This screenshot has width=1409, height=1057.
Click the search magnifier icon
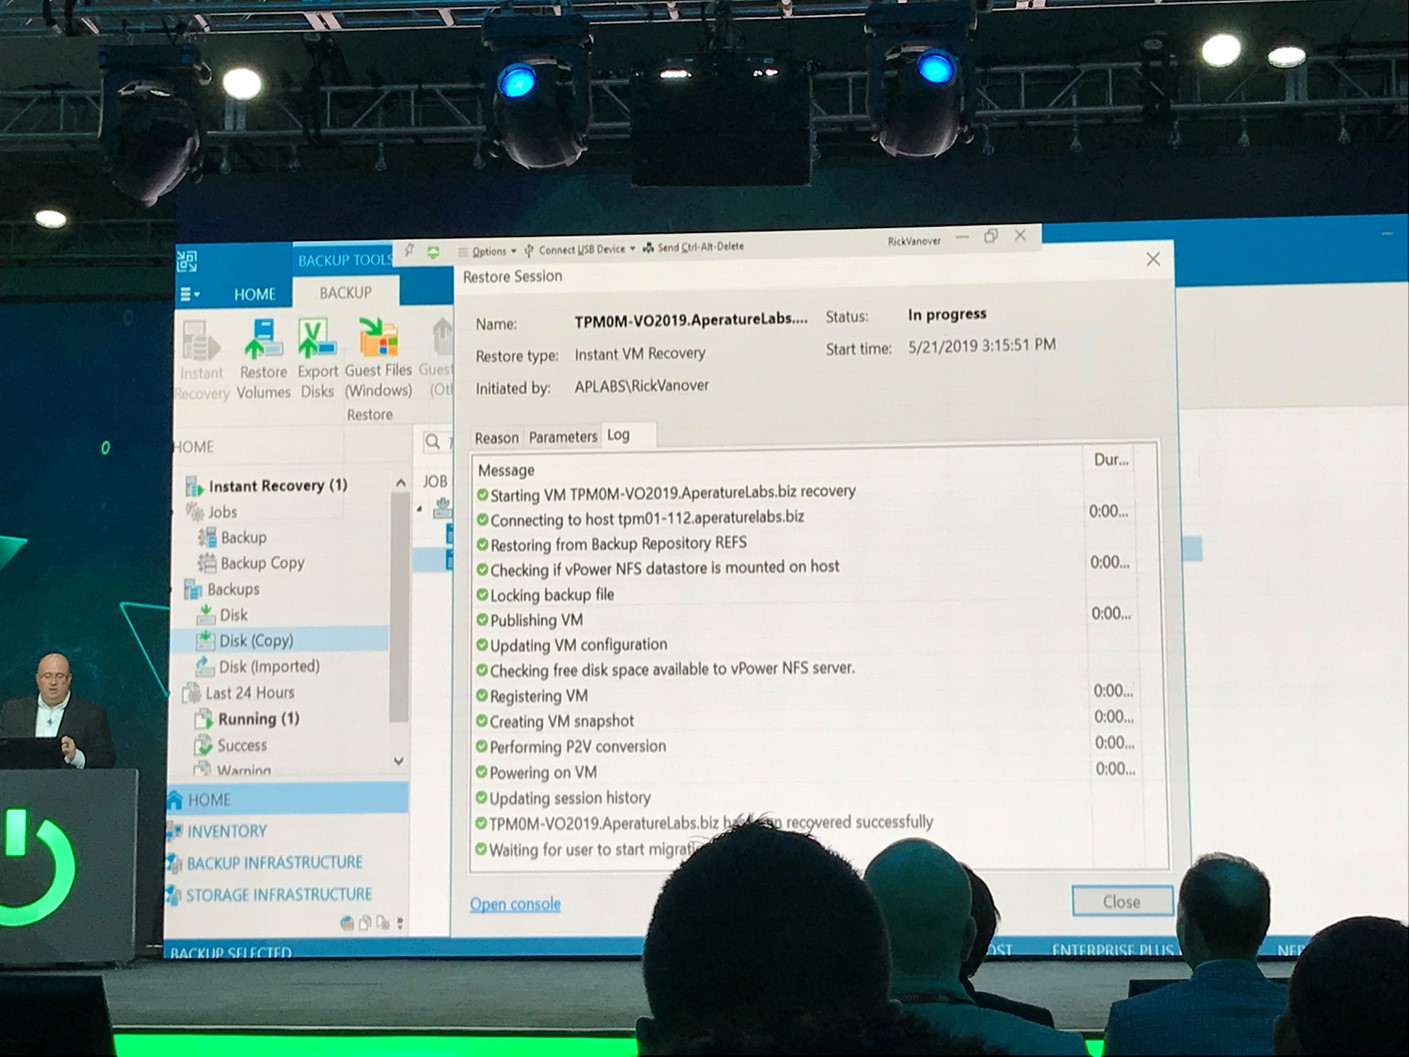tap(433, 441)
